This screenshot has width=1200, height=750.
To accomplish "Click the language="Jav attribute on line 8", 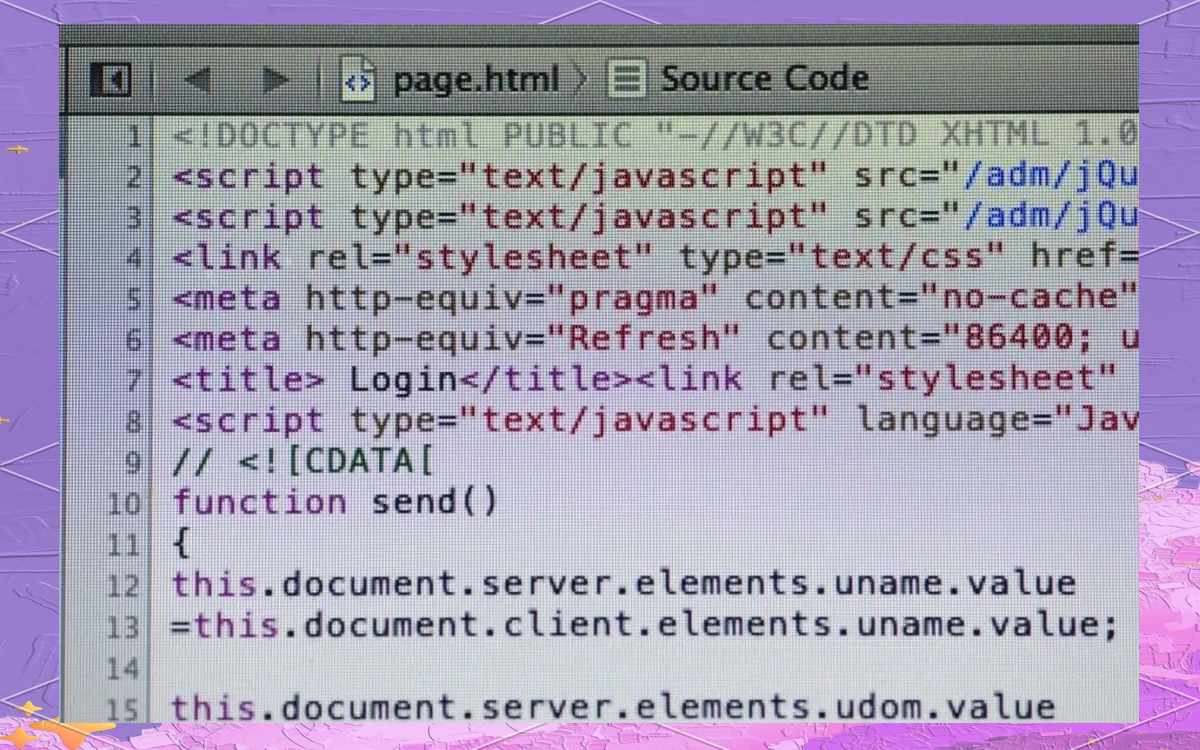I will pos(998,420).
